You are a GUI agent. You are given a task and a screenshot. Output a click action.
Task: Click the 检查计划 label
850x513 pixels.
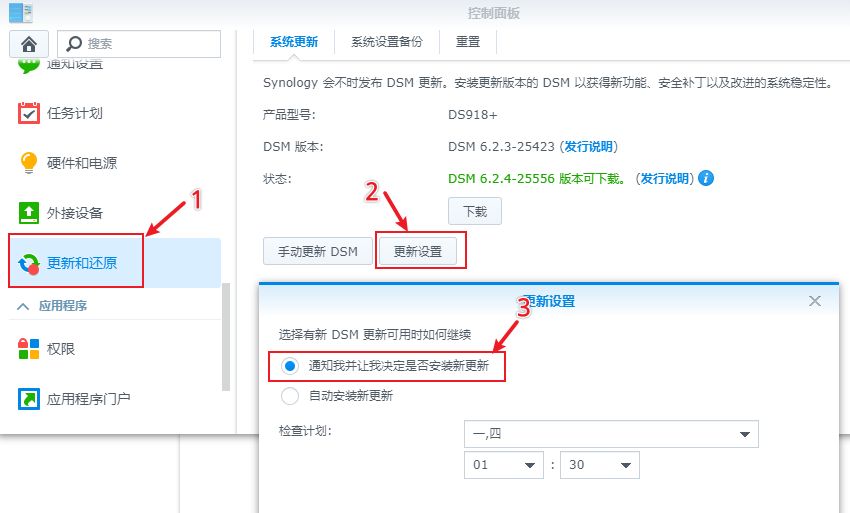(x=305, y=431)
